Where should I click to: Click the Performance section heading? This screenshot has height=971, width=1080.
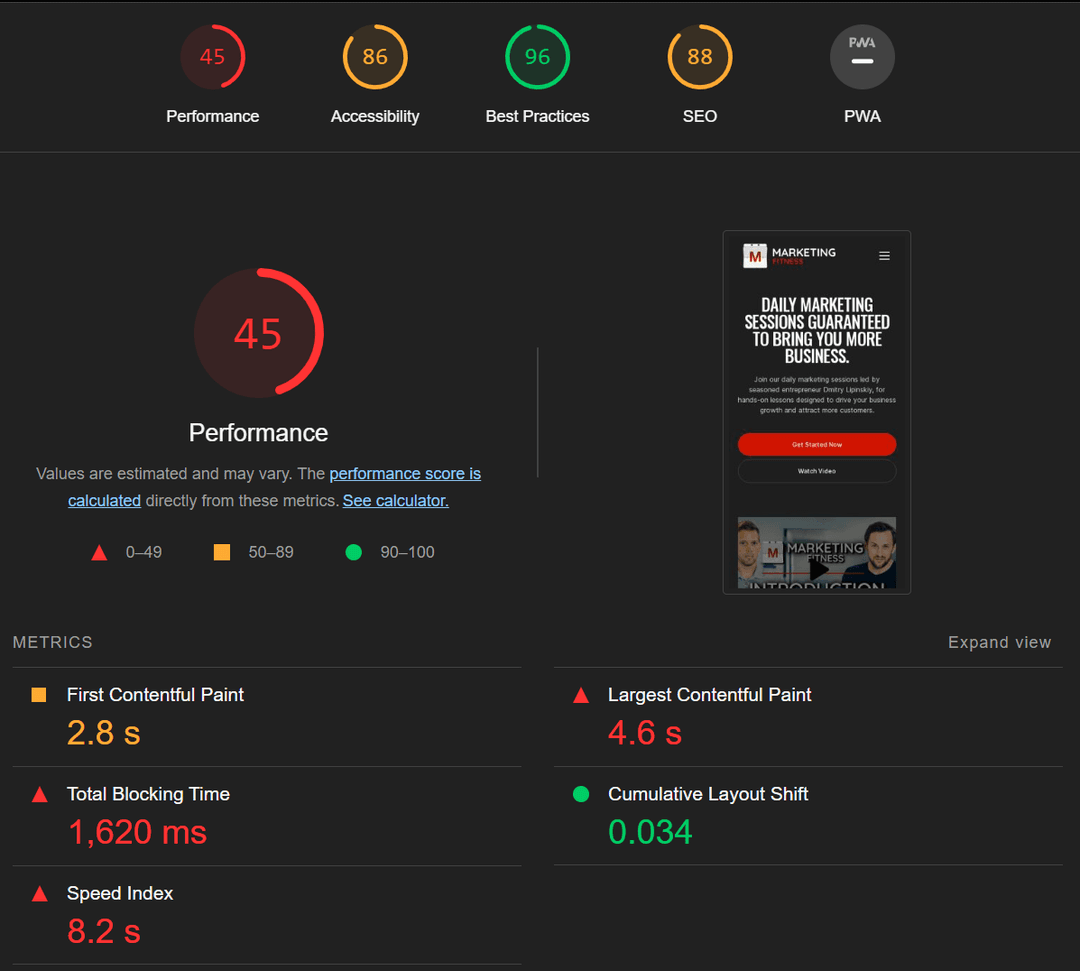pyautogui.click(x=258, y=432)
